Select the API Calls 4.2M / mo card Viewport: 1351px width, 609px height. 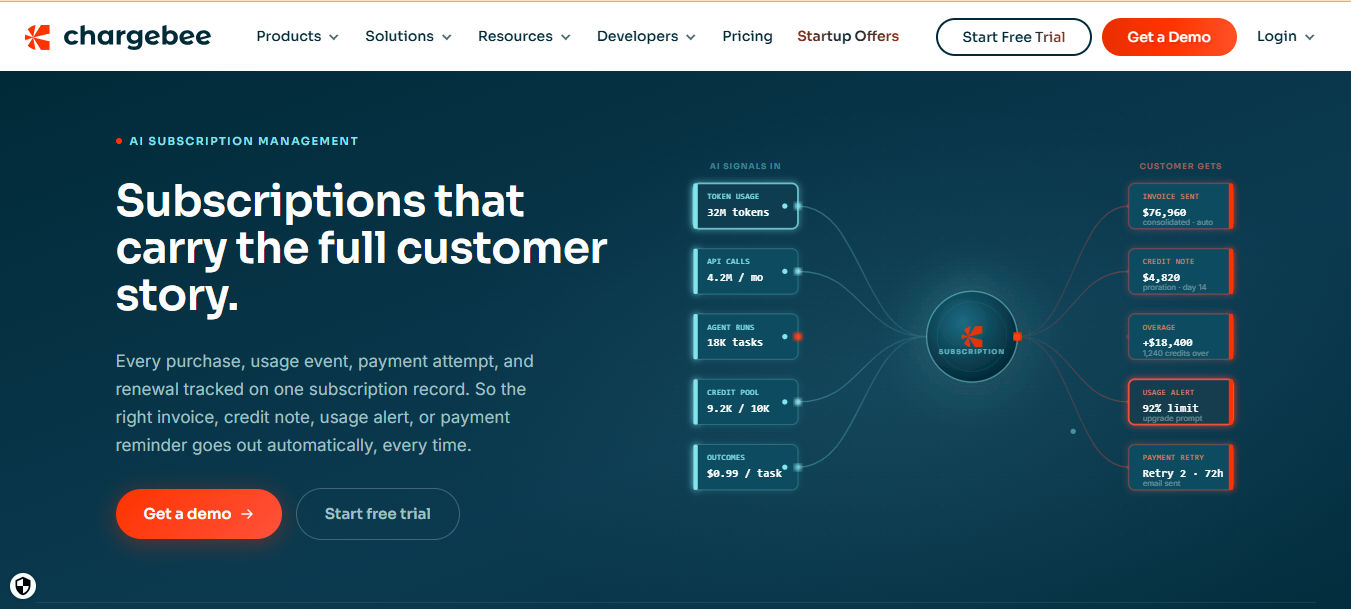746,271
